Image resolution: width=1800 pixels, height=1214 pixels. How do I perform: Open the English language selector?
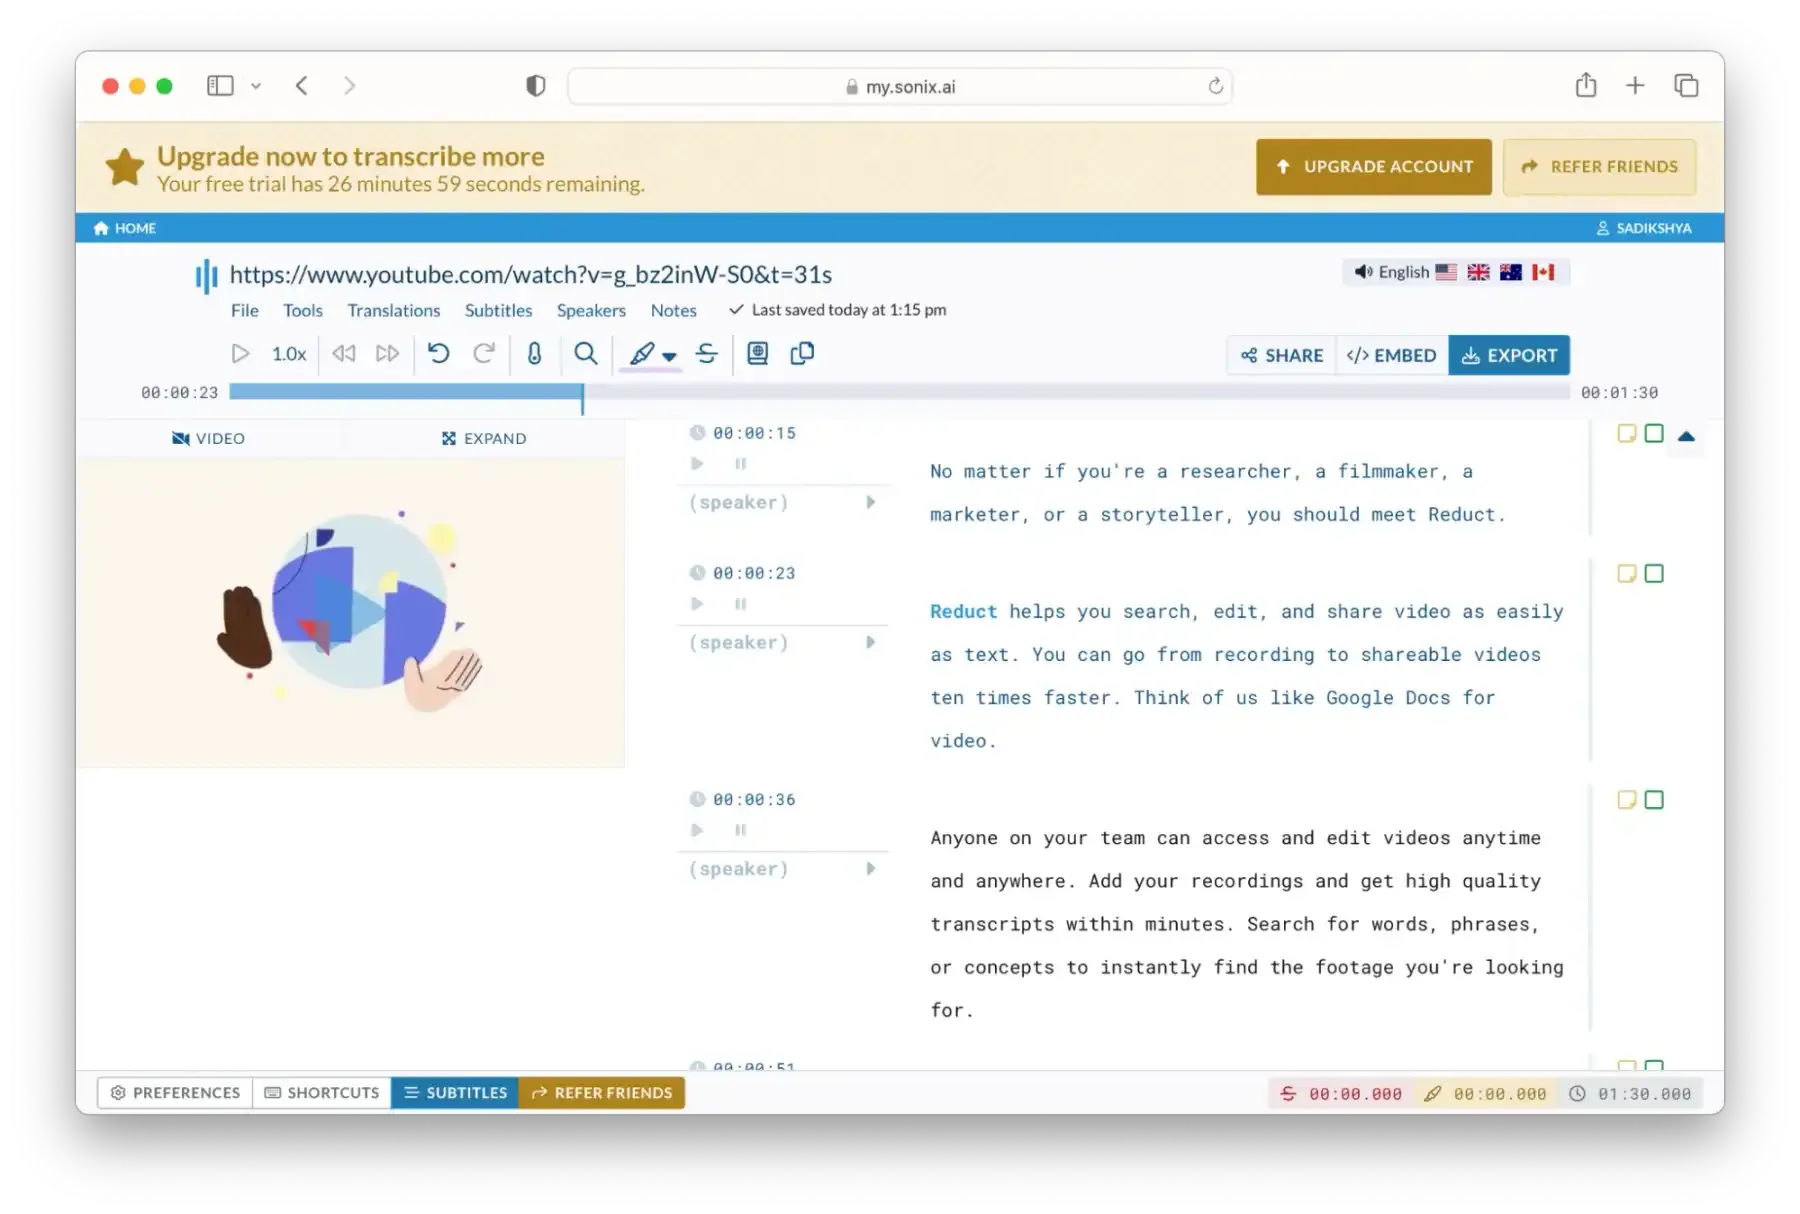point(1455,272)
